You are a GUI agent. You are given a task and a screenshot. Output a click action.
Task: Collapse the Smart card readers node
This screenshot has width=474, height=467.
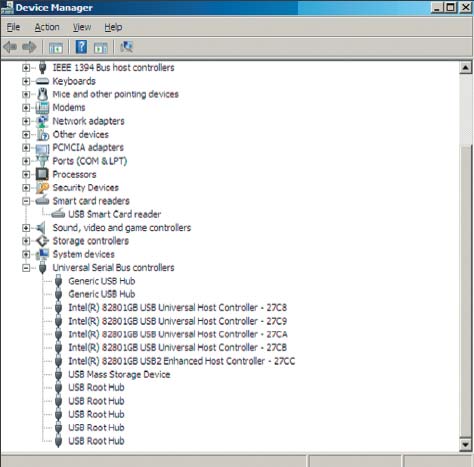pos(26,201)
